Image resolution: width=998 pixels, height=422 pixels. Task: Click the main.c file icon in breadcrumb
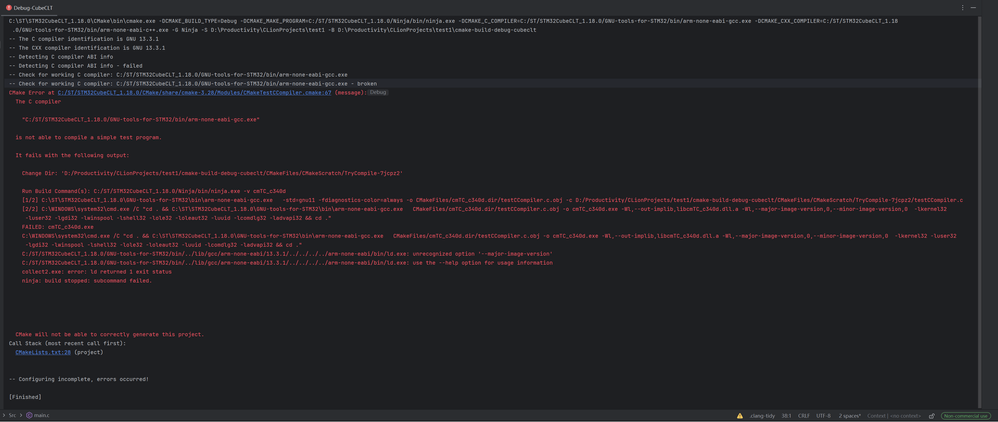pyautogui.click(x=29, y=415)
